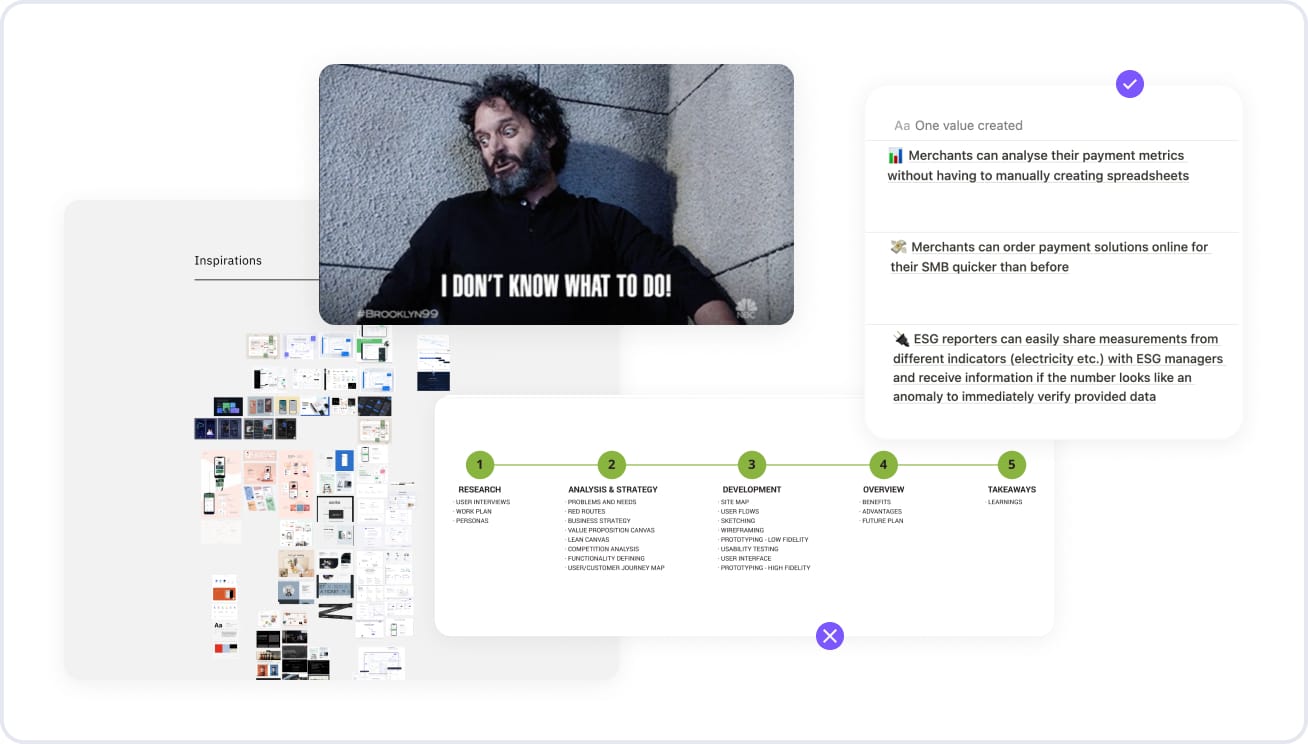Click the flying money emoji icon

pyautogui.click(x=899, y=247)
